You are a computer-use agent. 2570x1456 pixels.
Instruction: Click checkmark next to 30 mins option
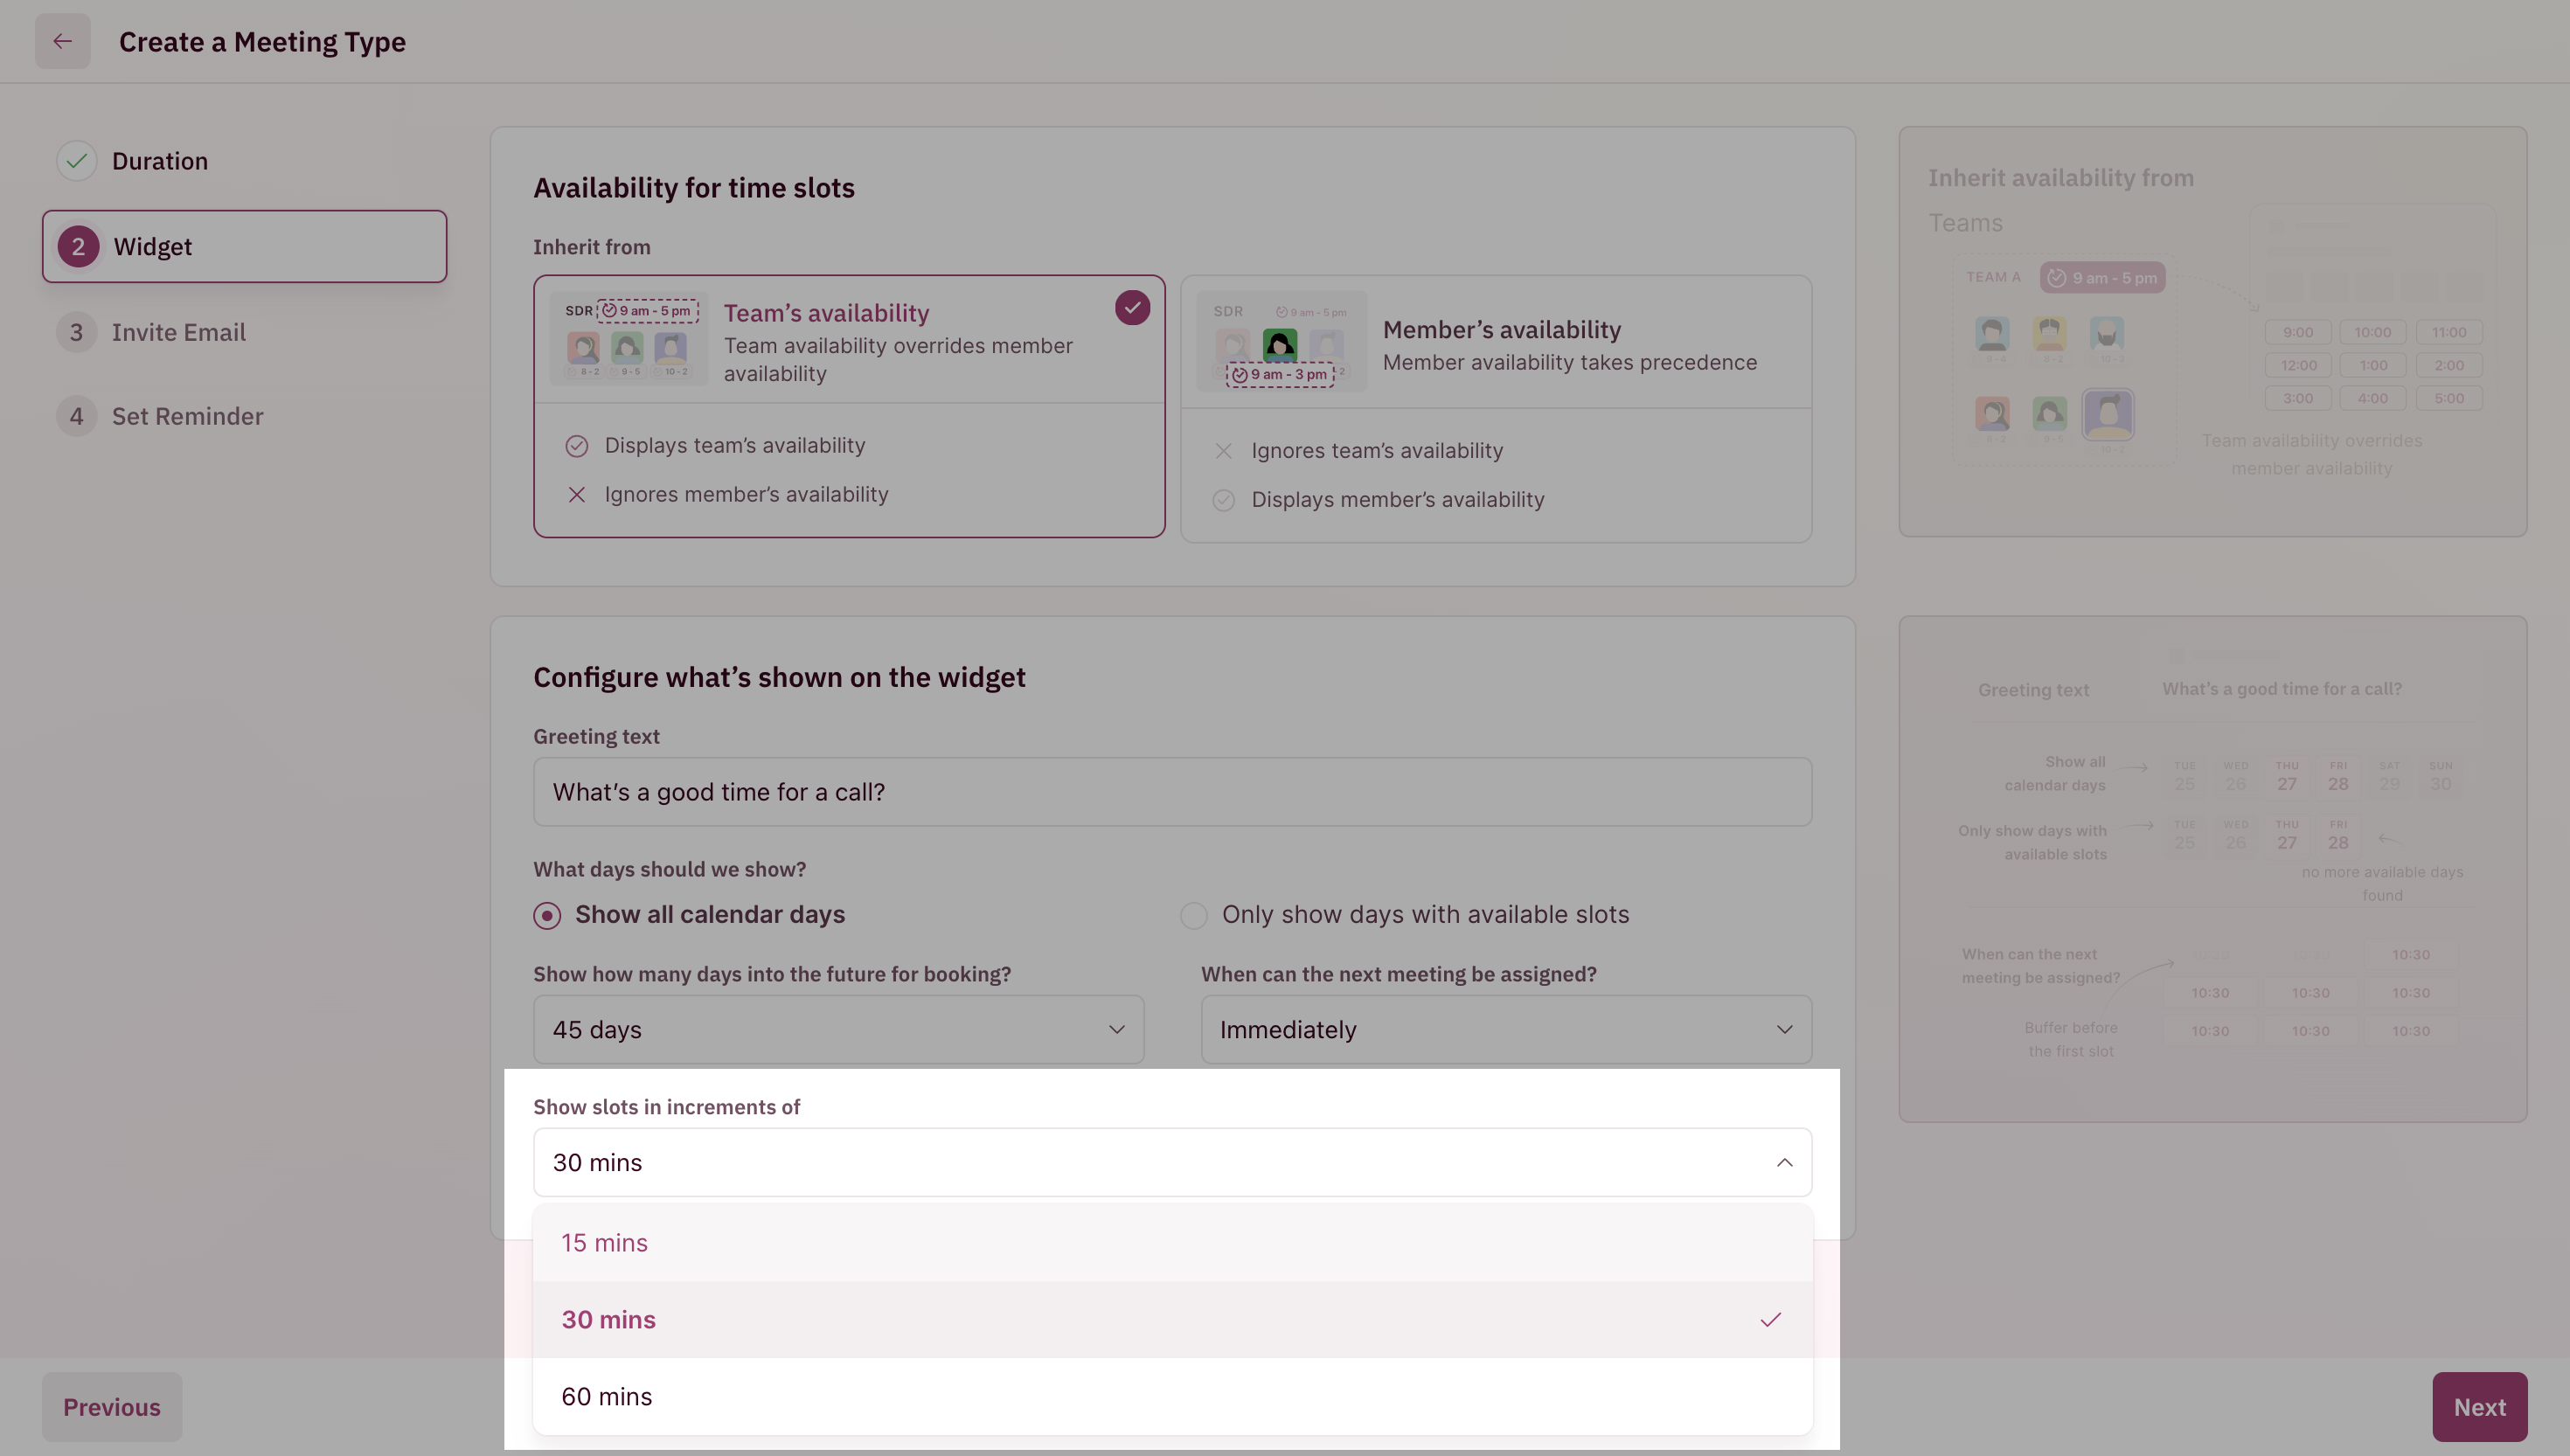click(x=1770, y=1320)
